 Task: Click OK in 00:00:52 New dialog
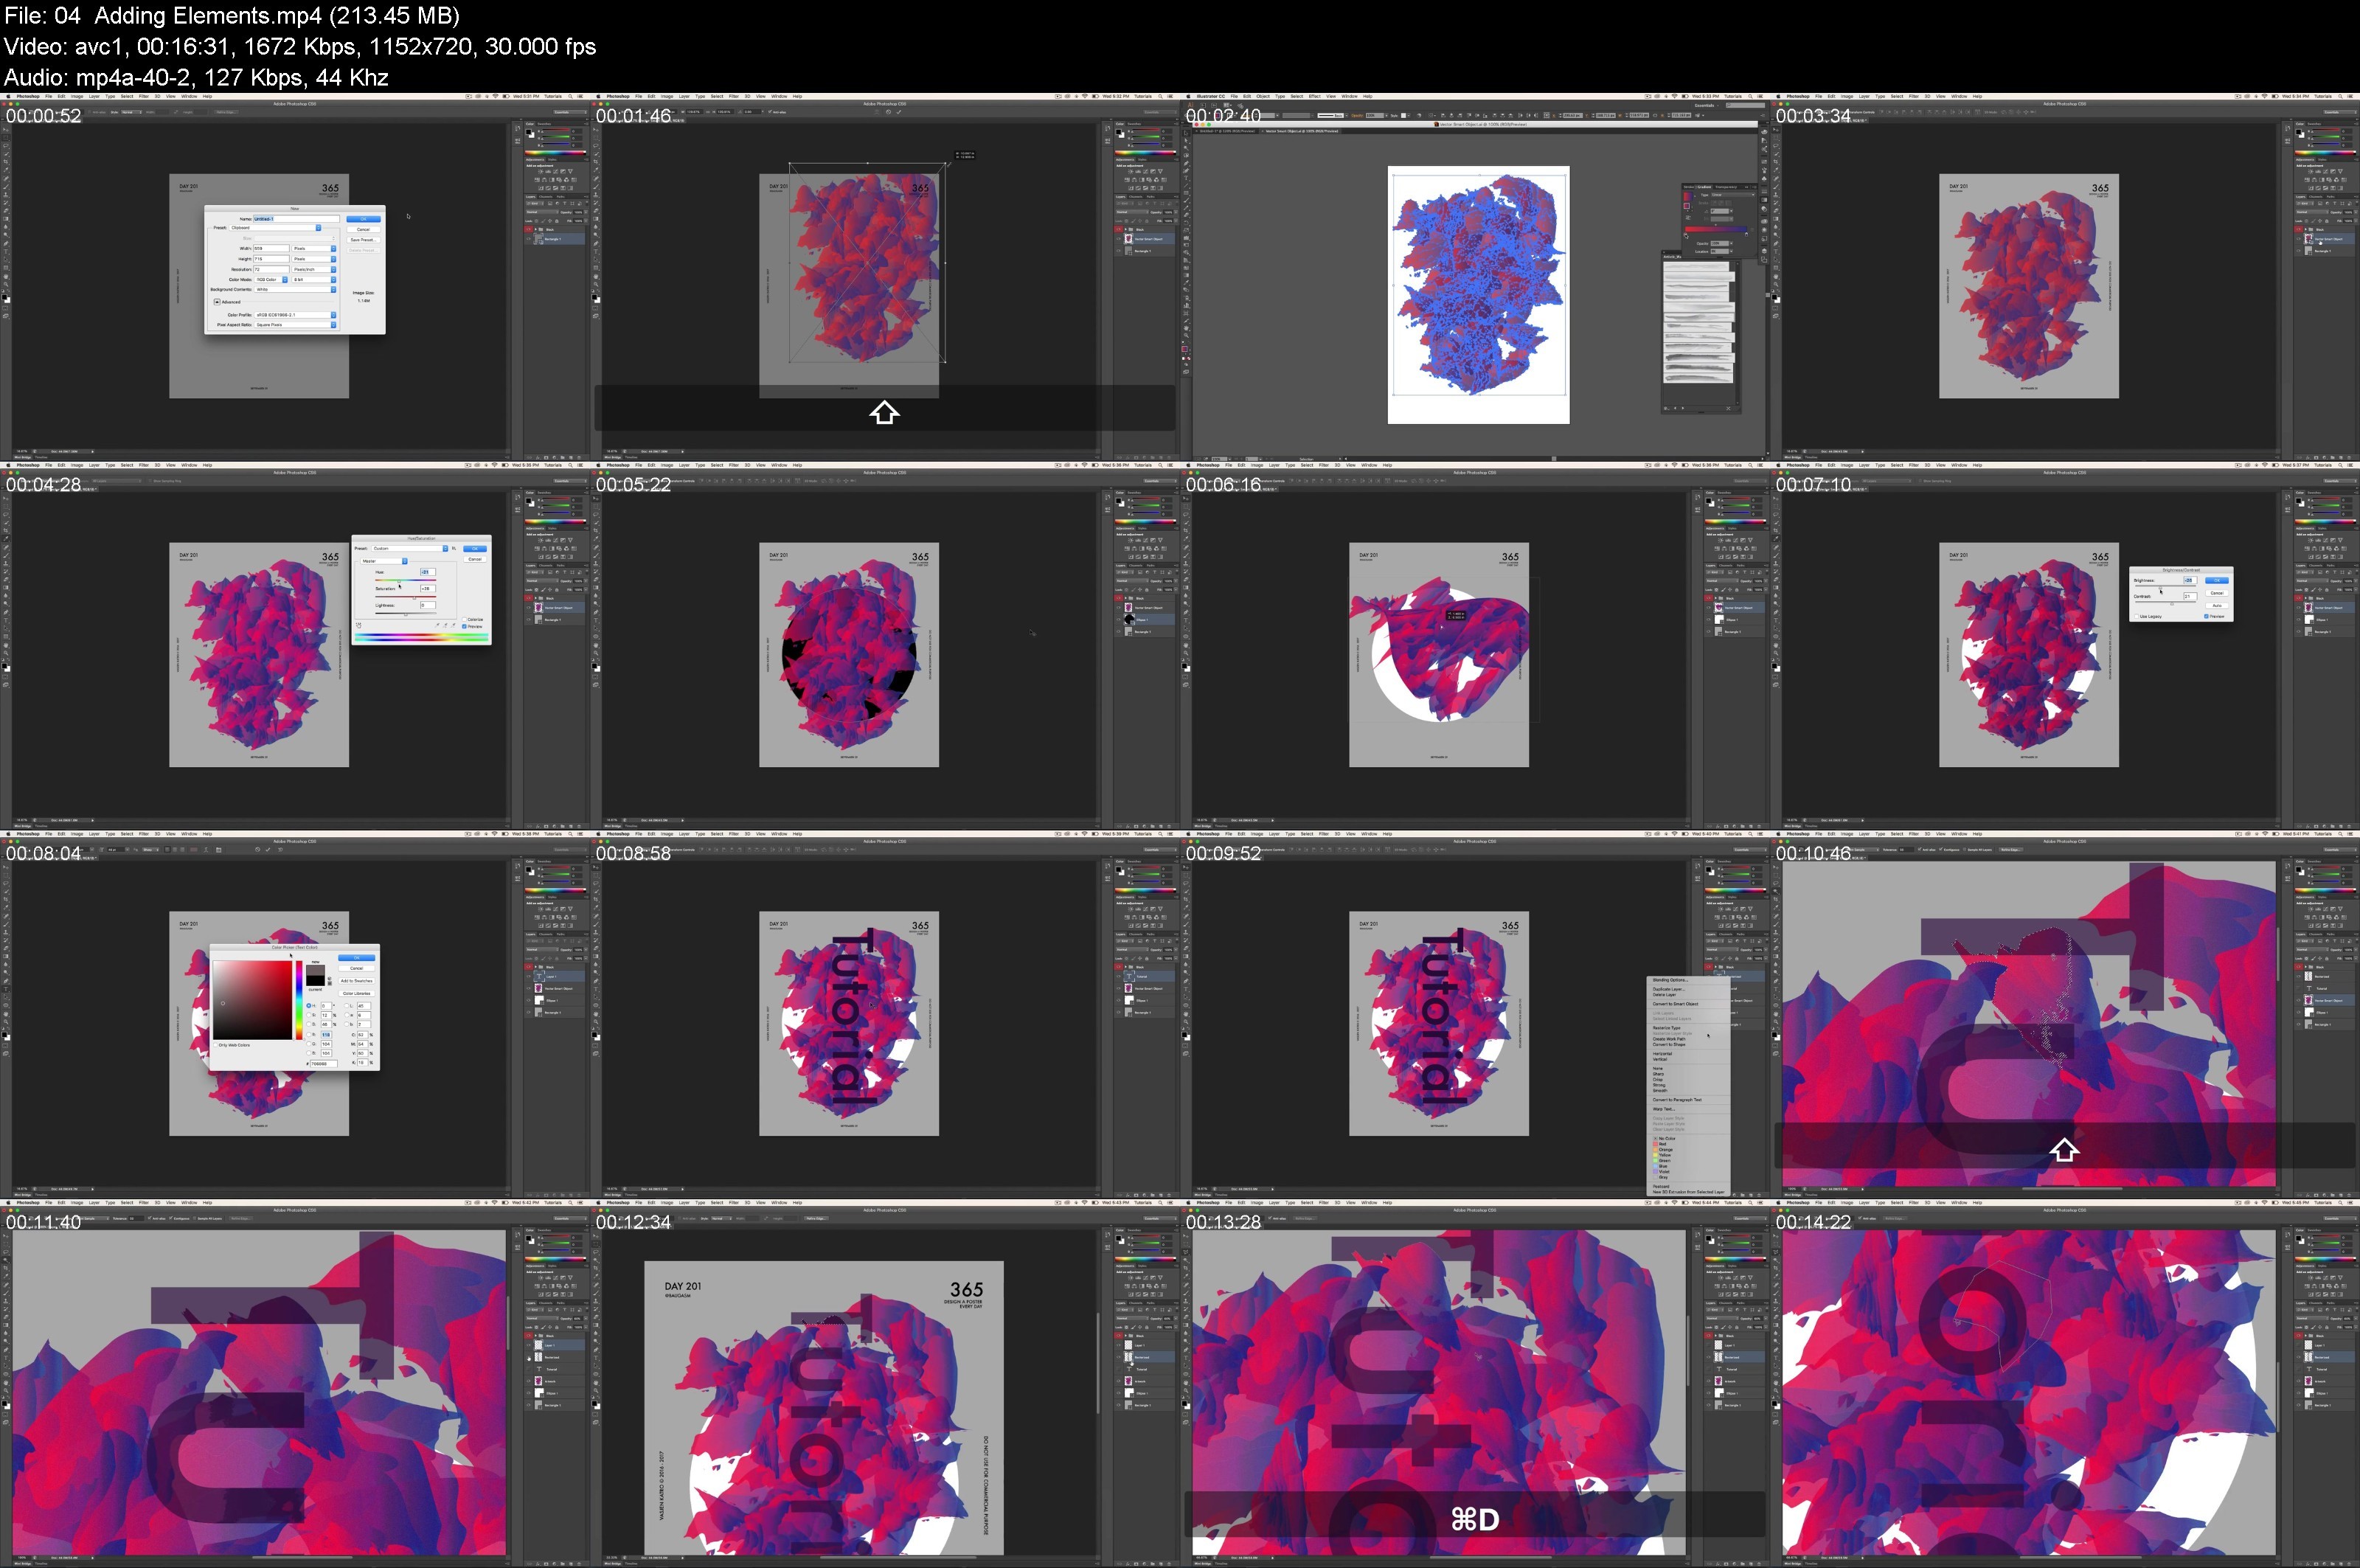point(364,219)
